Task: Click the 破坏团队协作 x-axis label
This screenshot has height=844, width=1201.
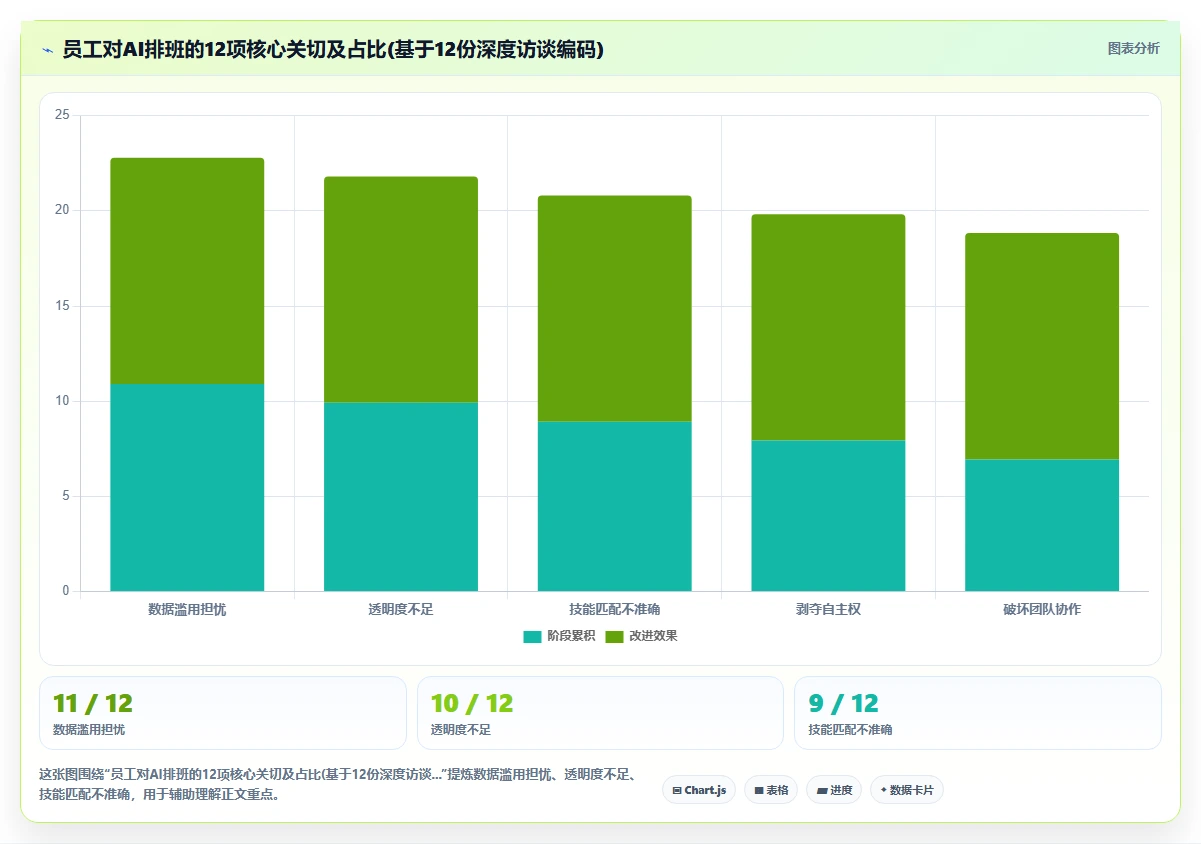Action: pos(1042,609)
